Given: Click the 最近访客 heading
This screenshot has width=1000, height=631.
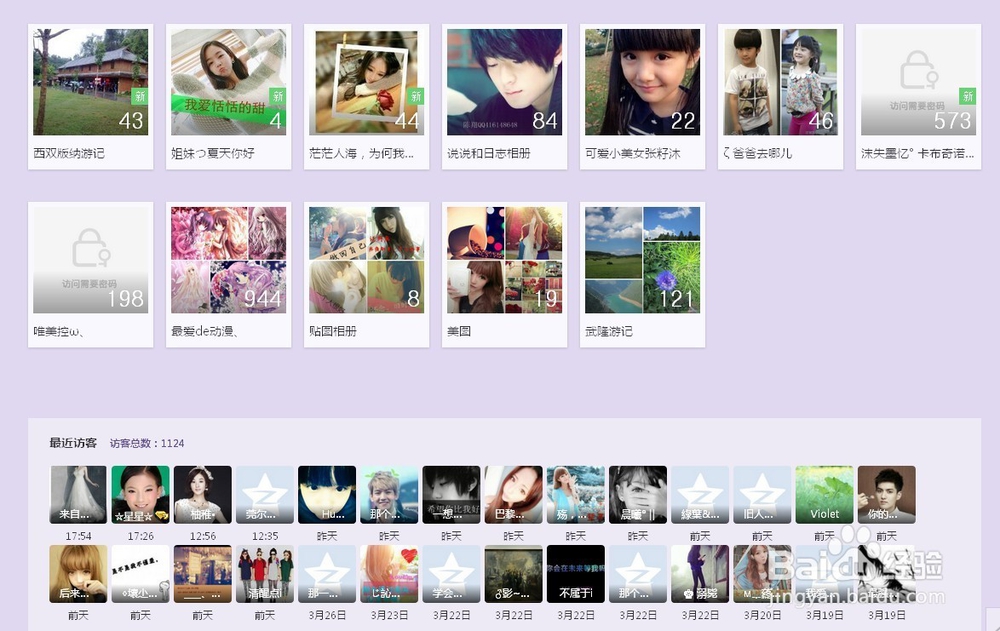Looking at the screenshot, I should 73,443.
